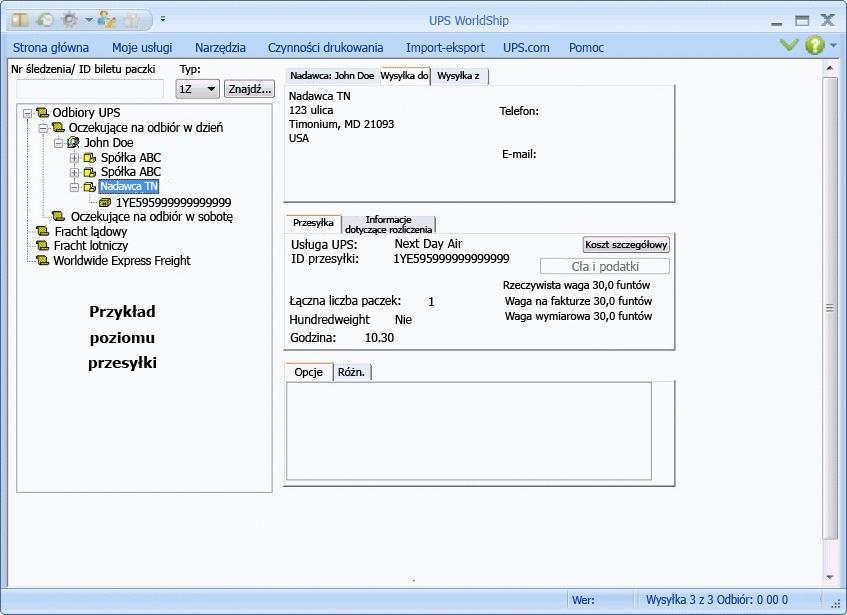Open the Narzędzia menu tab
This screenshot has height=615, width=847.
click(220, 48)
